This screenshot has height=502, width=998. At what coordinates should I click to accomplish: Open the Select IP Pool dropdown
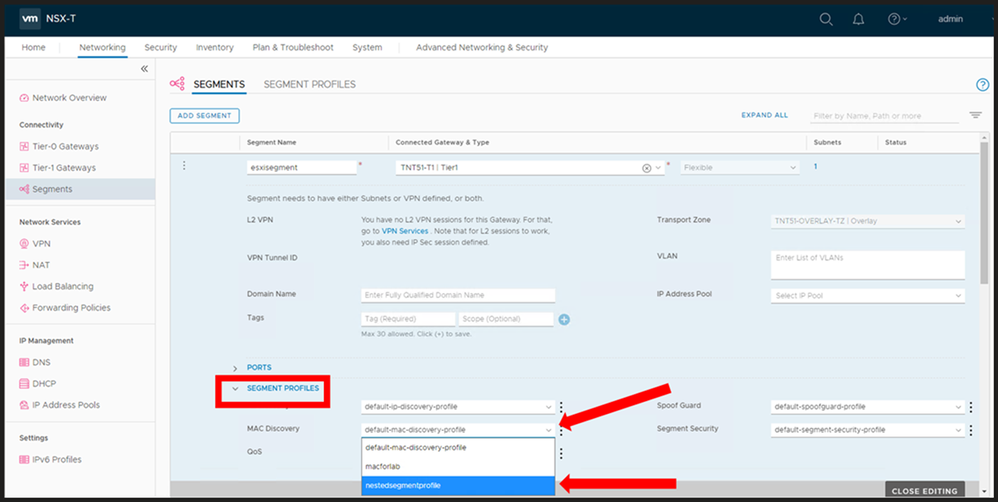click(x=868, y=296)
